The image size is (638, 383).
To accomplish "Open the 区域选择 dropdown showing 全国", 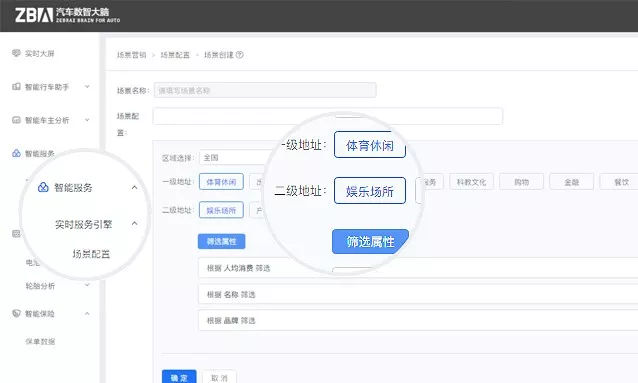I will point(233,158).
